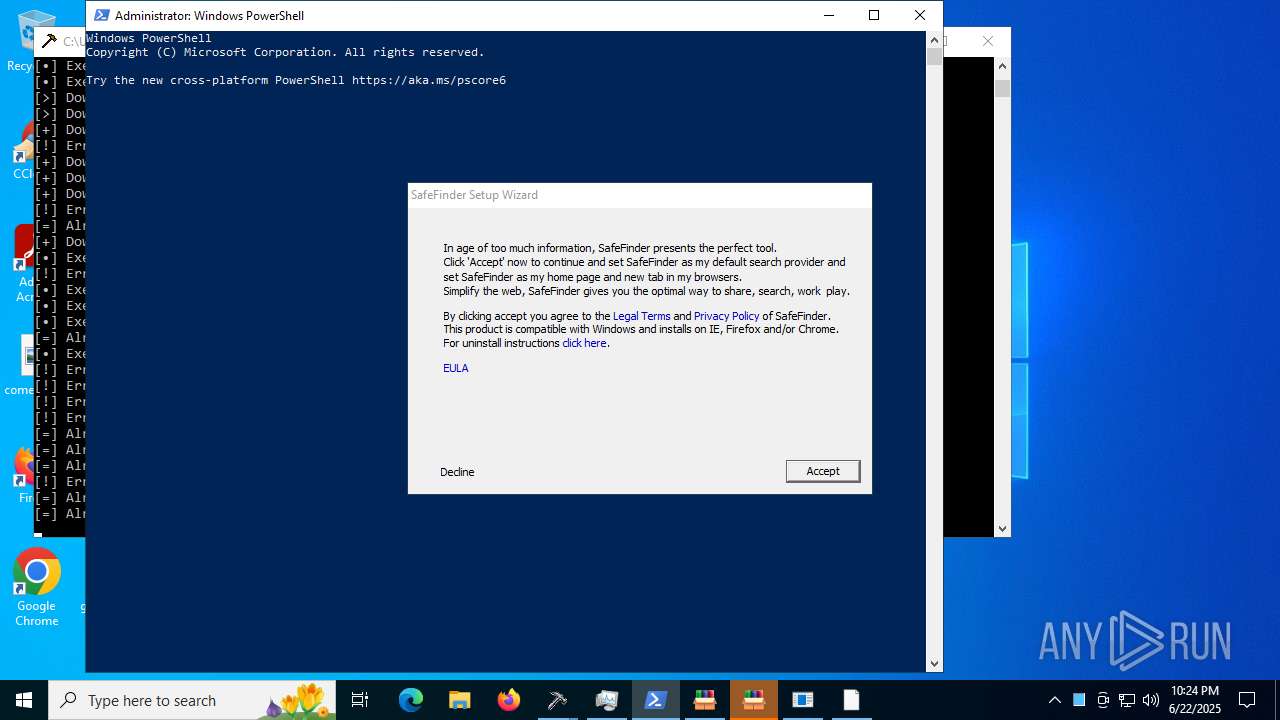Click the aka.ms/pscore6 URL text in PowerShell

click(x=429, y=80)
